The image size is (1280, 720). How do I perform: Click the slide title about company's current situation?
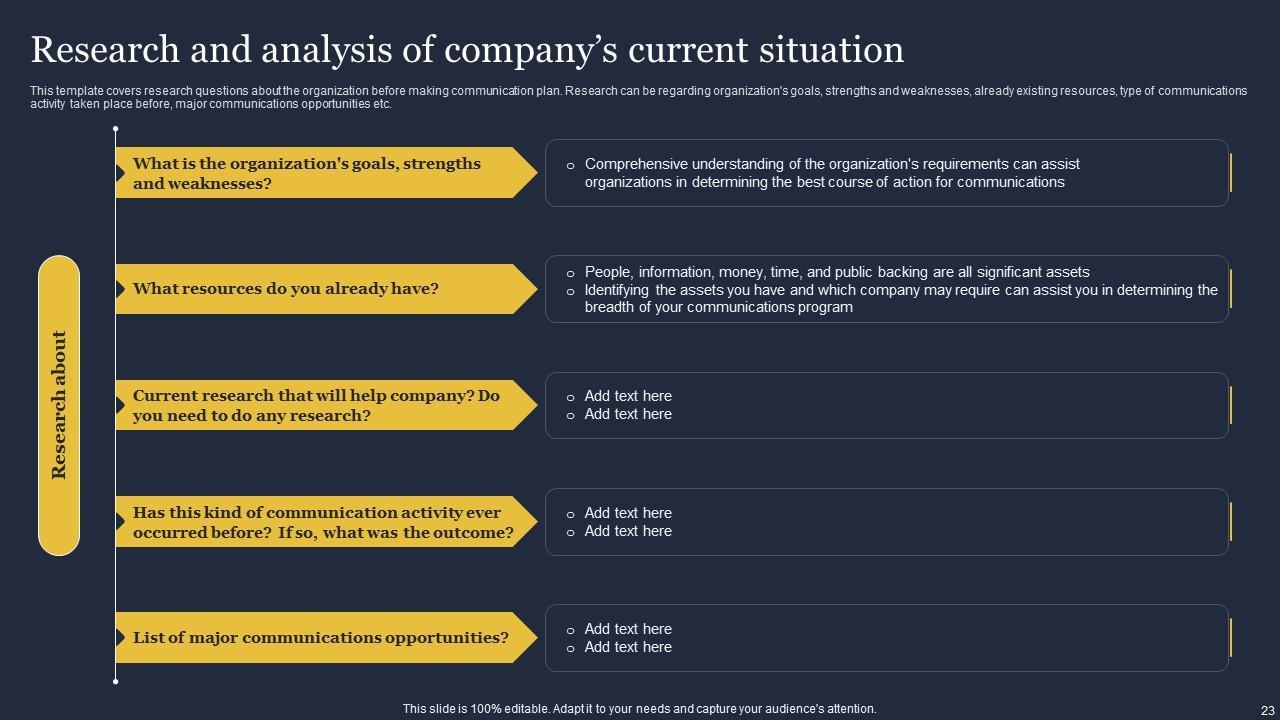click(x=467, y=49)
